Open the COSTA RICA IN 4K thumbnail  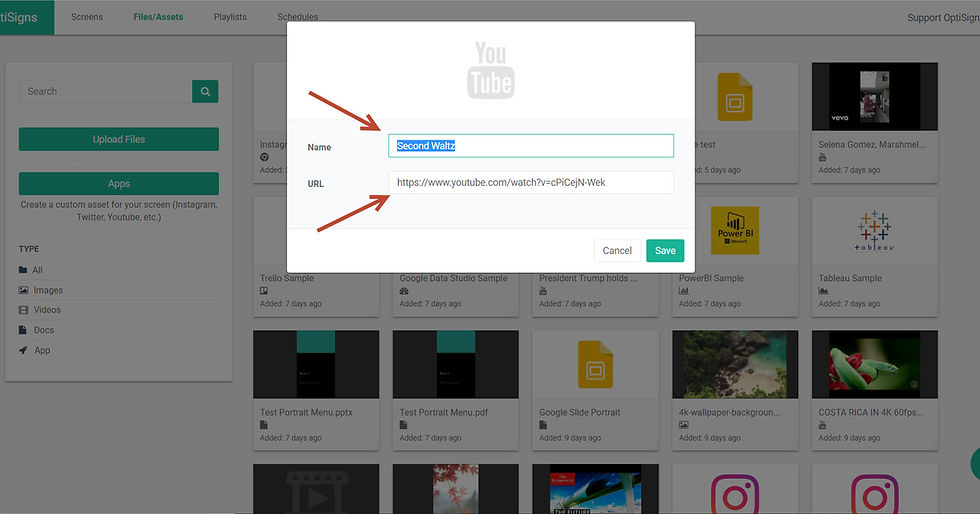(874, 364)
